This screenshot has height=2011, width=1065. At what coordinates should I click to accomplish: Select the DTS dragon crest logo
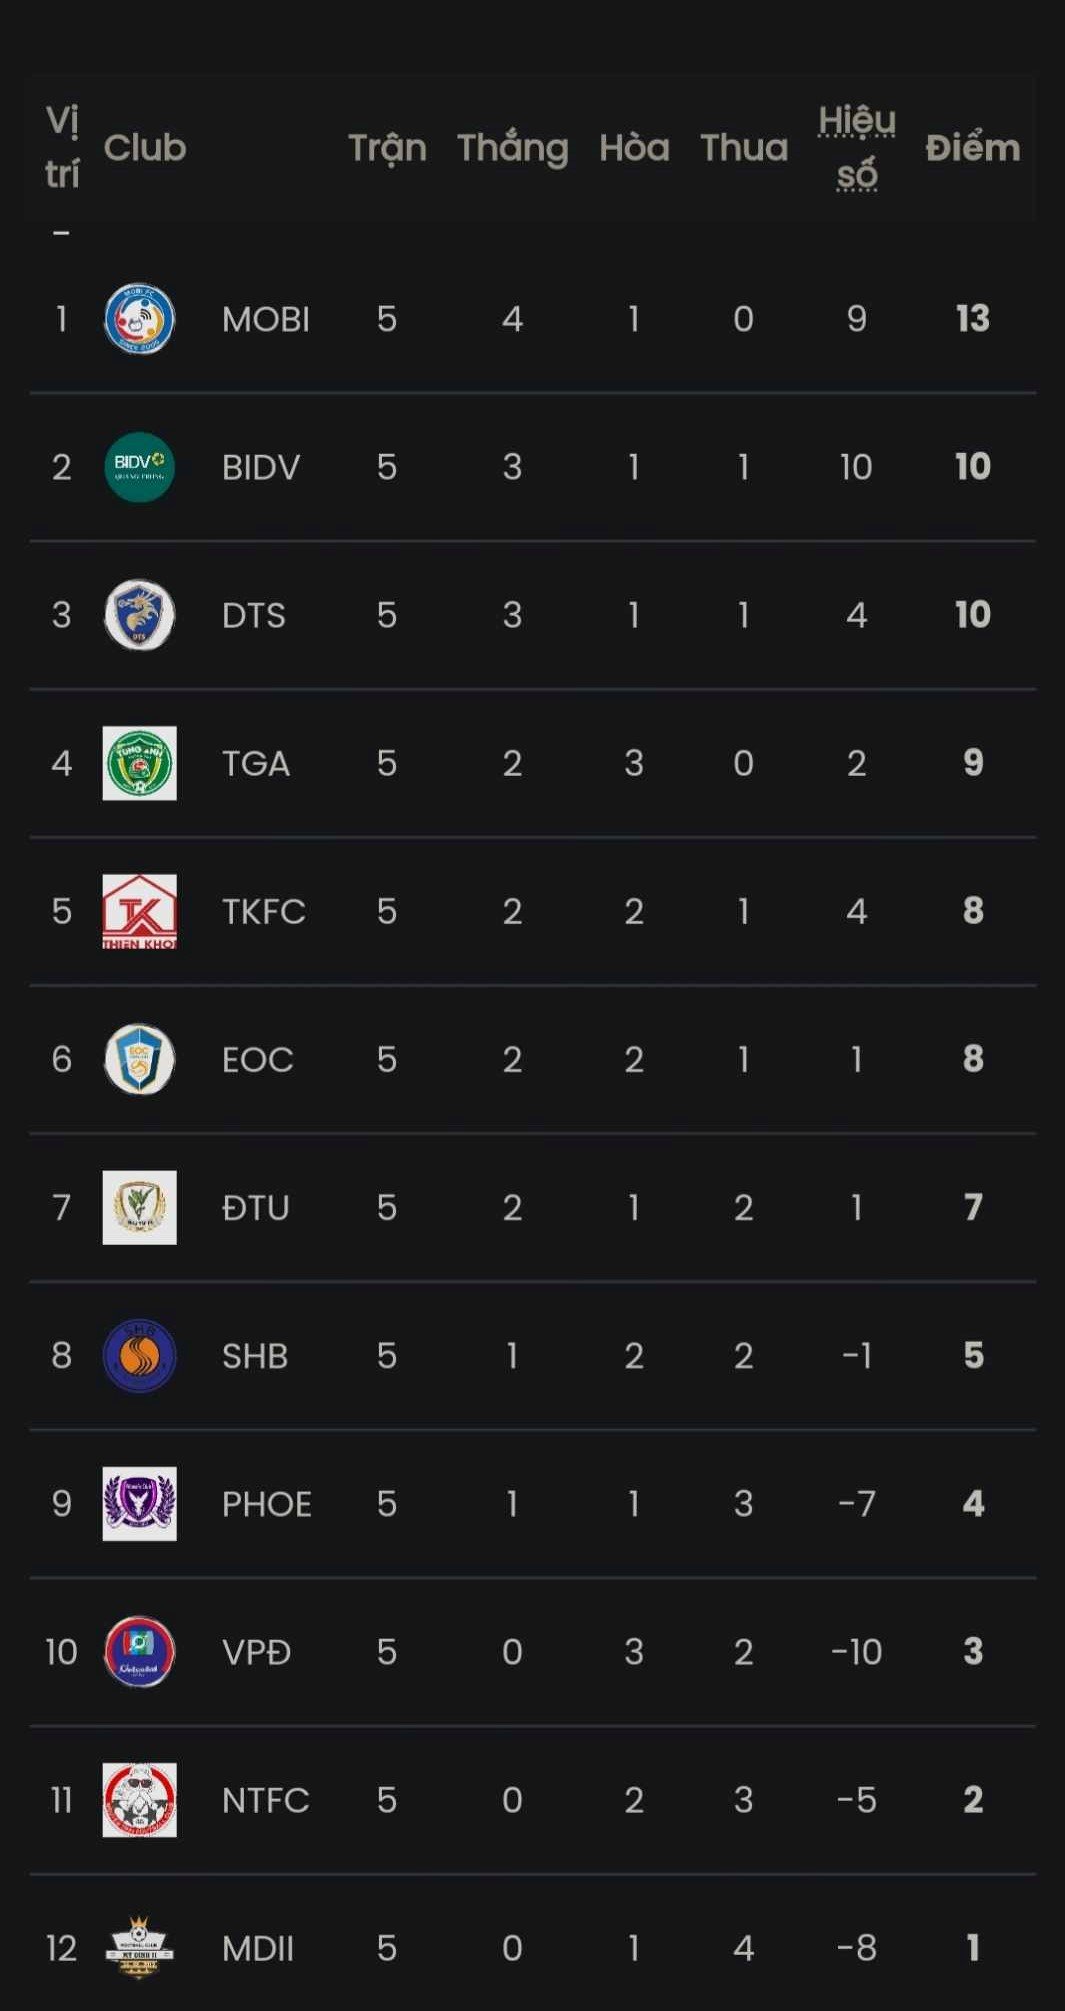(x=139, y=615)
